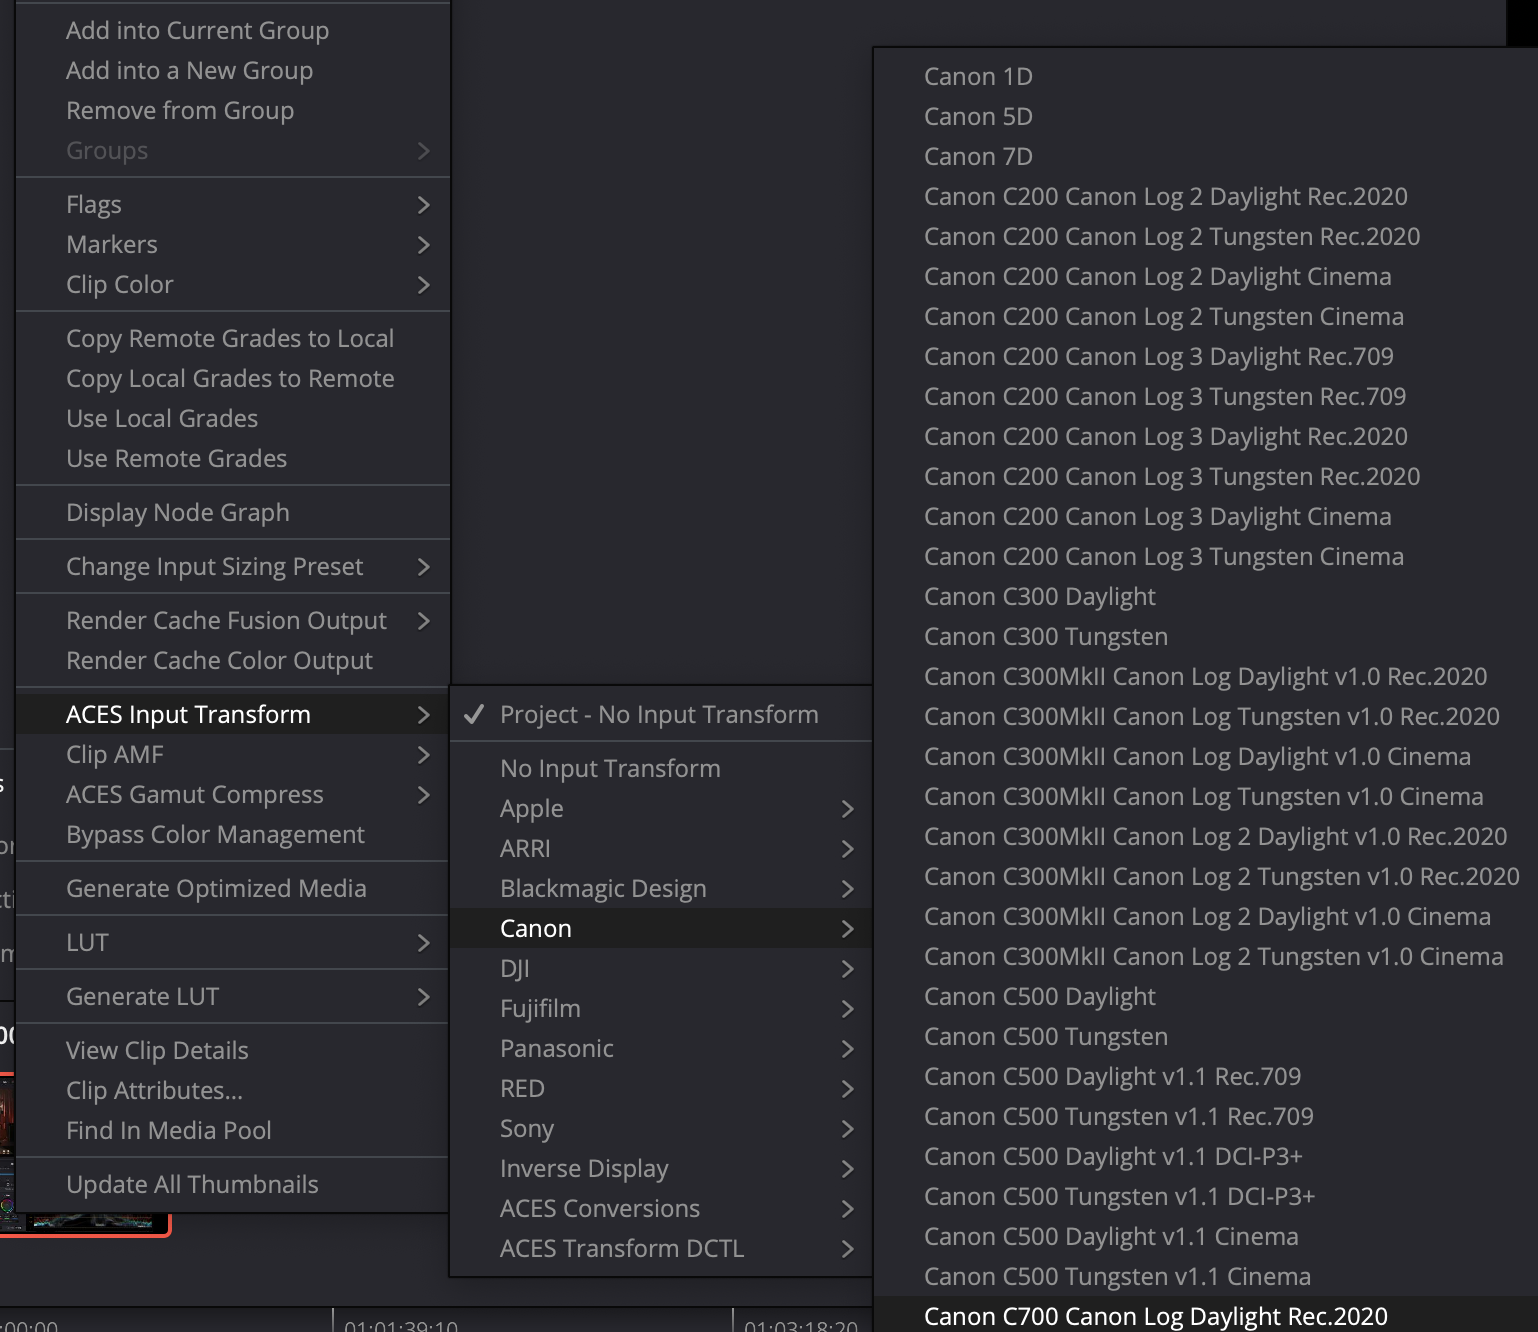Choose Add into a New Group
The image size is (1538, 1332).
pos(233,70)
